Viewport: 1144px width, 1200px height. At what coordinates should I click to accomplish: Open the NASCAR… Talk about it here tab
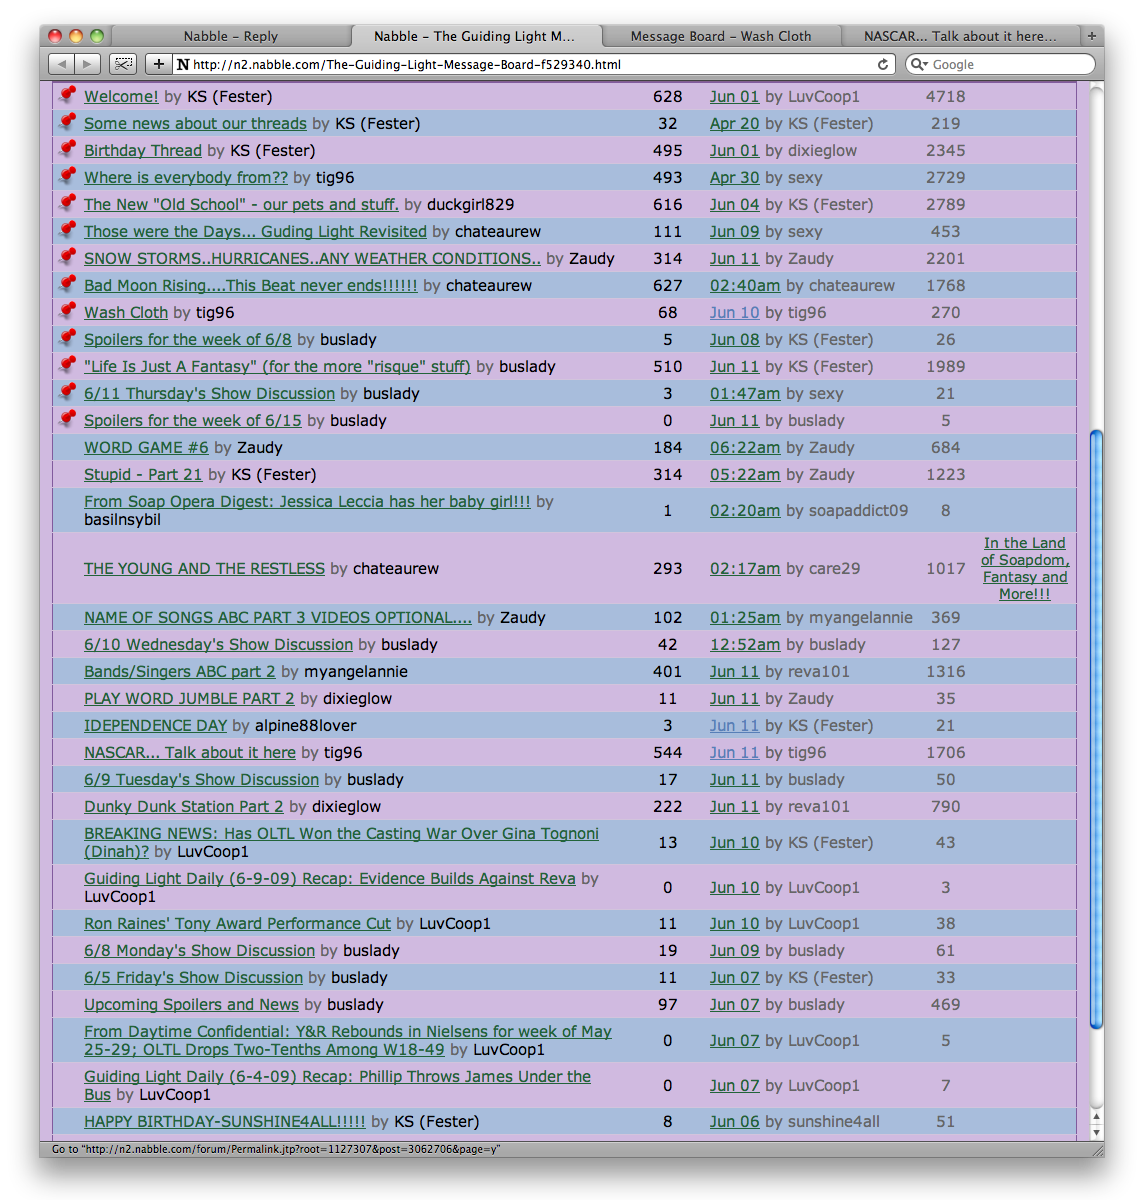[960, 36]
